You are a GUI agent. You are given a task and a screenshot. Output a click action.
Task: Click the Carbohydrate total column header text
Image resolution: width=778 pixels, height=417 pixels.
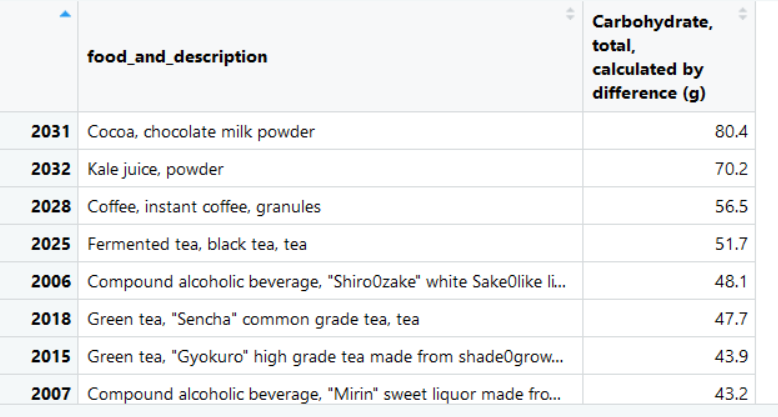coord(652,57)
